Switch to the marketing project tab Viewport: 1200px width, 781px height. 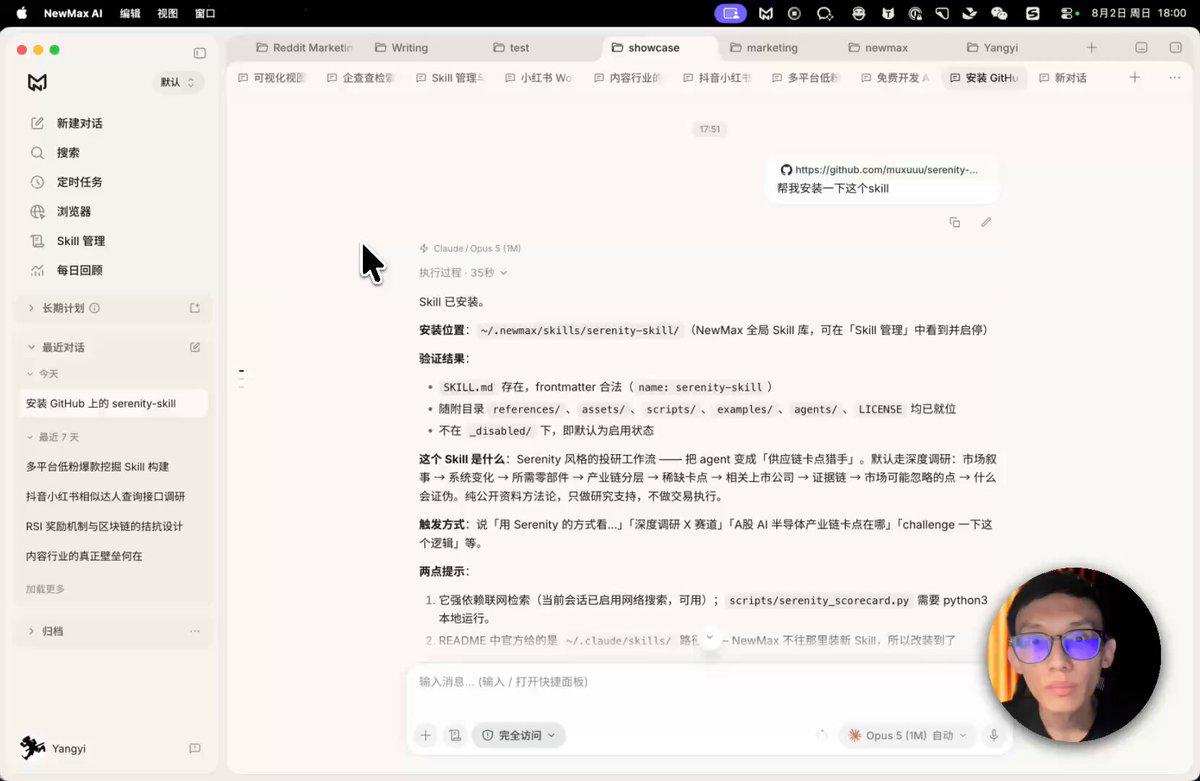[763, 47]
